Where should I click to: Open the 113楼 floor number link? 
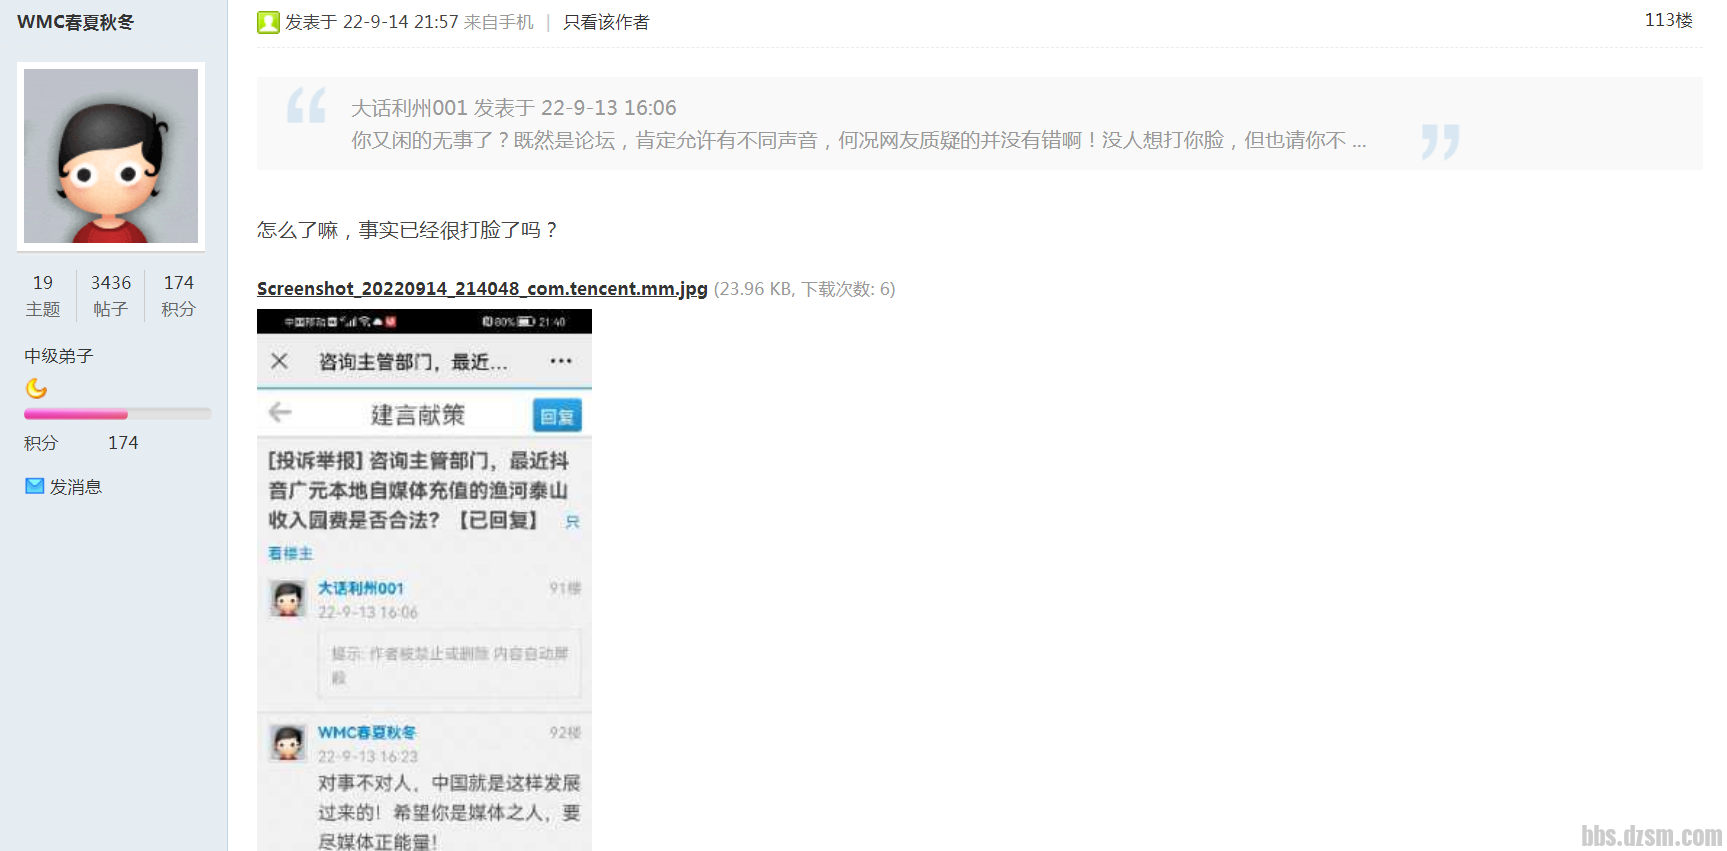pos(1668,20)
